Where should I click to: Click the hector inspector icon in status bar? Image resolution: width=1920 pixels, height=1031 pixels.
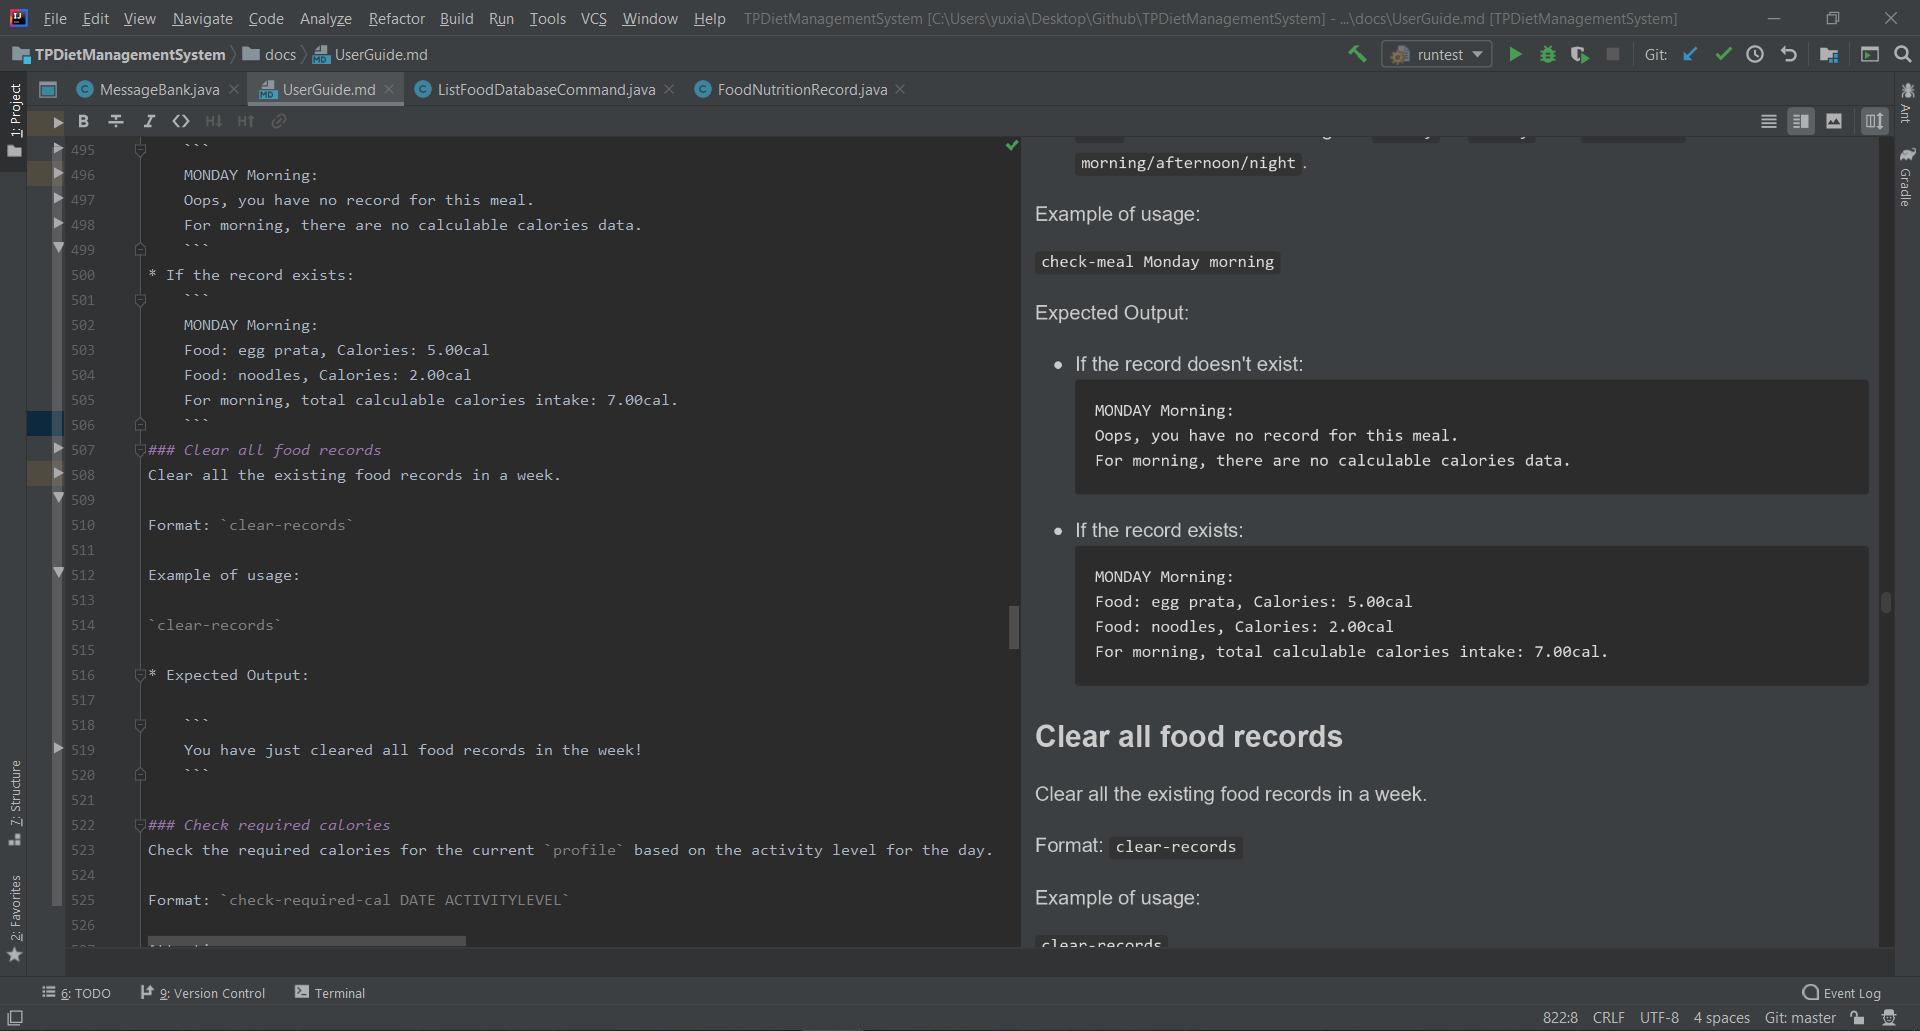point(1889,1018)
